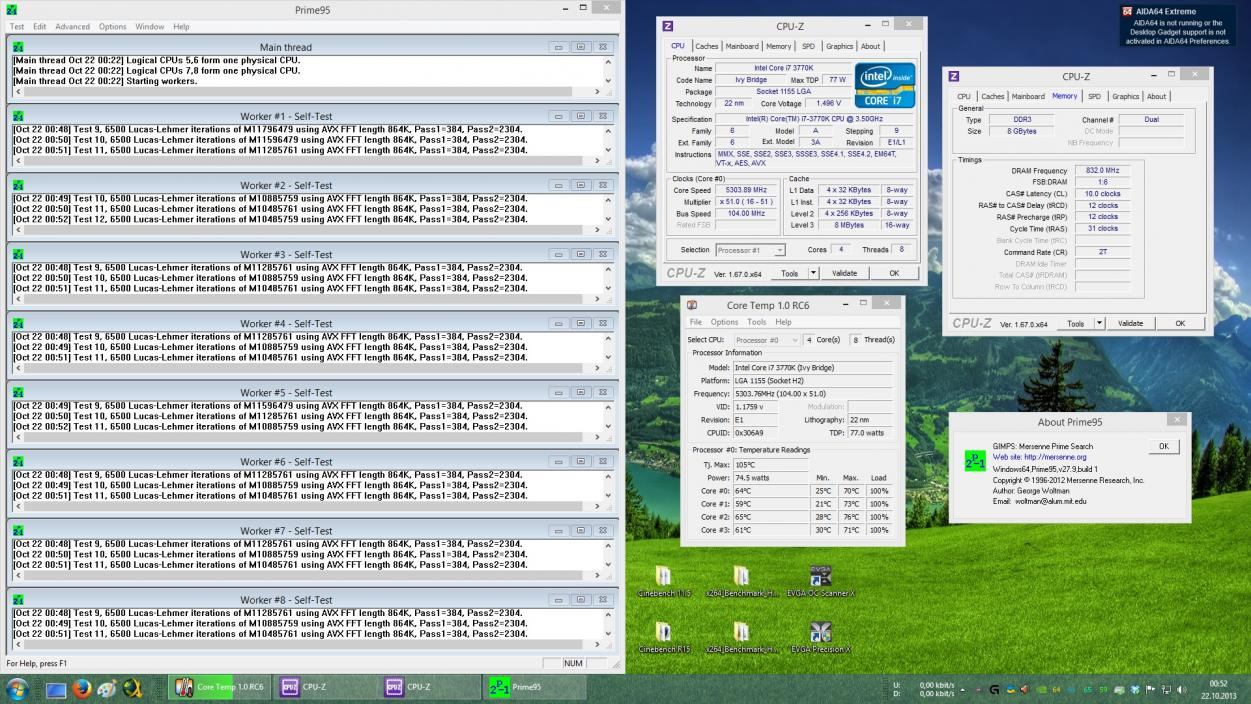Click the NUM indicator in Prime95 status bar
Screen dimensions: 1251x704
[573, 663]
